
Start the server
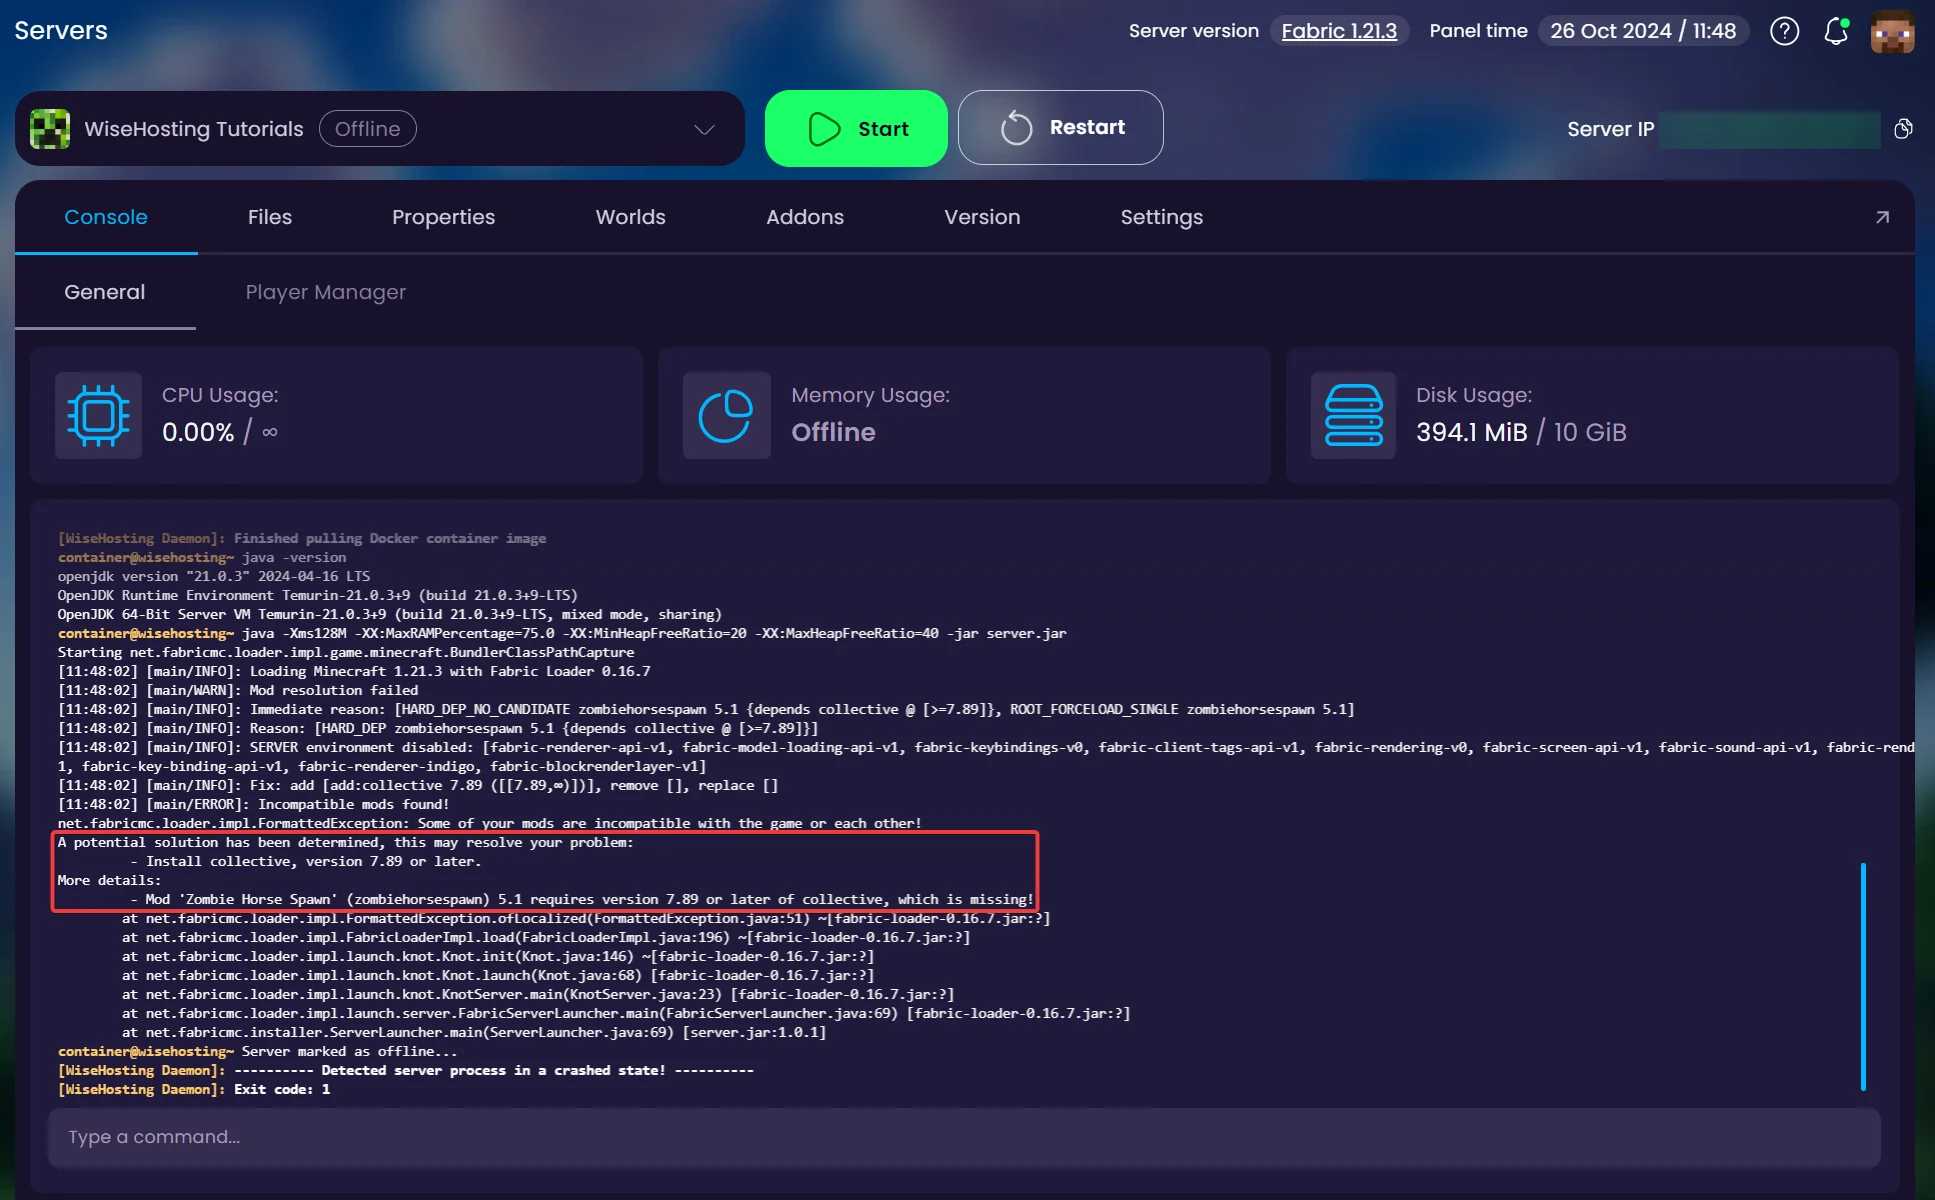click(856, 128)
